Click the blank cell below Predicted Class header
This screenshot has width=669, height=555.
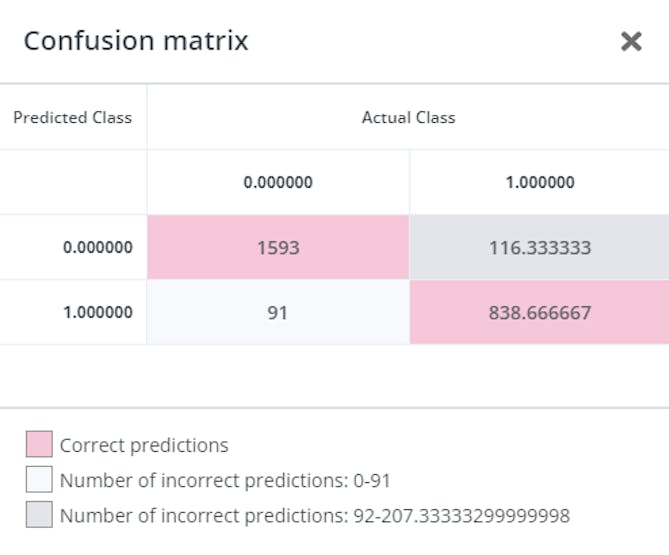[73, 182]
